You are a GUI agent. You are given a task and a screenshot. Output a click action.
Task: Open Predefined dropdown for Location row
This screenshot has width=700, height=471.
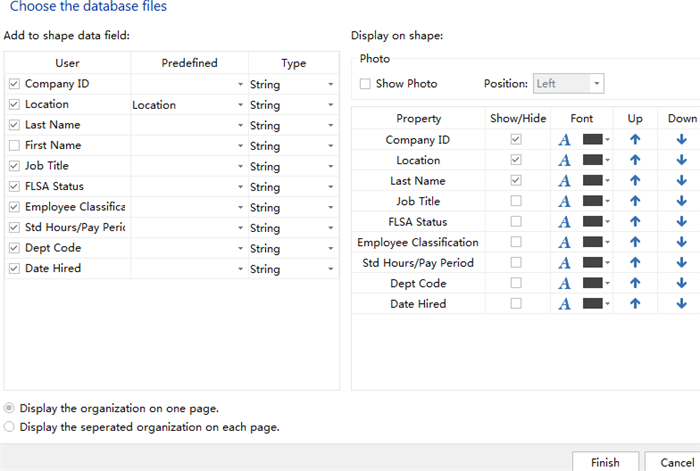(240, 105)
